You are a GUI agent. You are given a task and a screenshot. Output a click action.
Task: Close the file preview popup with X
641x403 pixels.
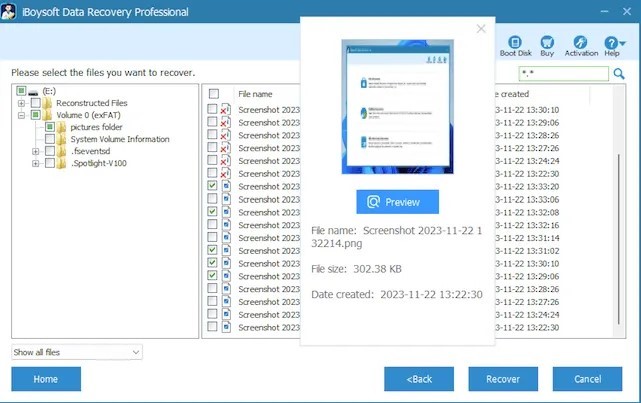point(481,29)
